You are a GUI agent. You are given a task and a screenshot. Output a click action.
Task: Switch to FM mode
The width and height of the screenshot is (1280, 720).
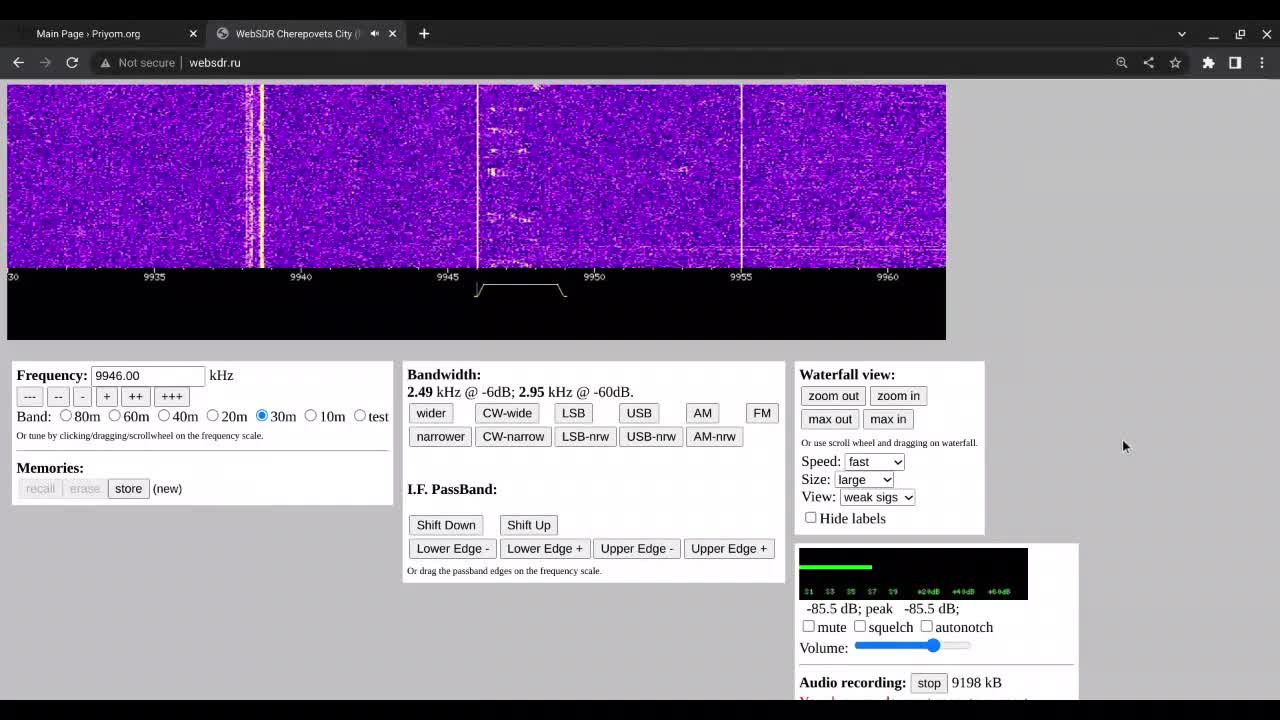click(x=762, y=413)
